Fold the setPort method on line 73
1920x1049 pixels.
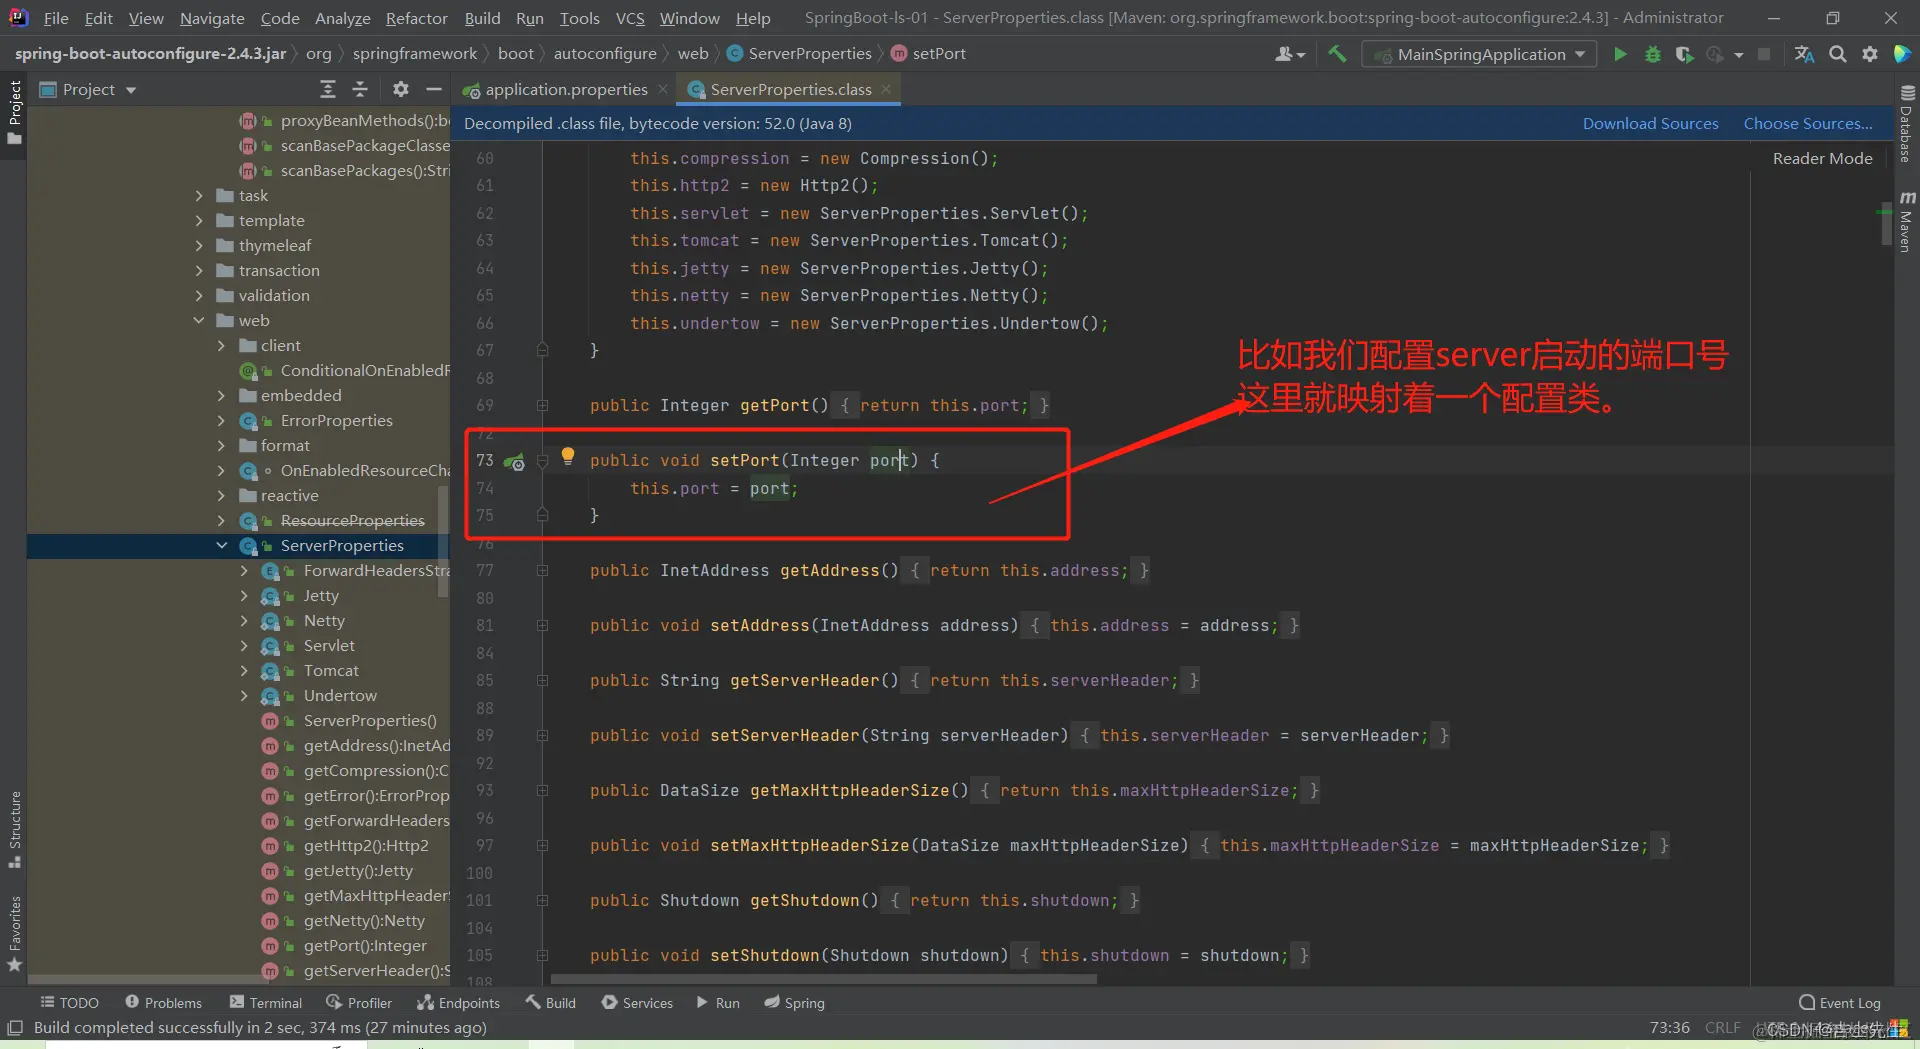coord(542,461)
